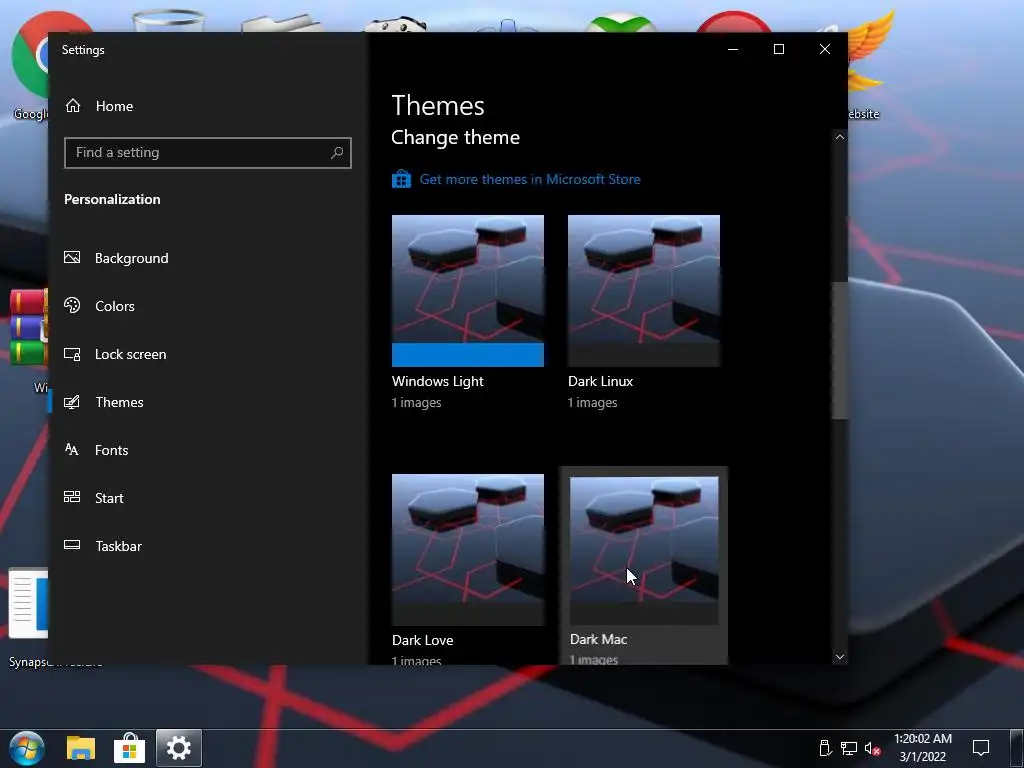
Task: Select the Themes sidebar item
Action: [120, 402]
